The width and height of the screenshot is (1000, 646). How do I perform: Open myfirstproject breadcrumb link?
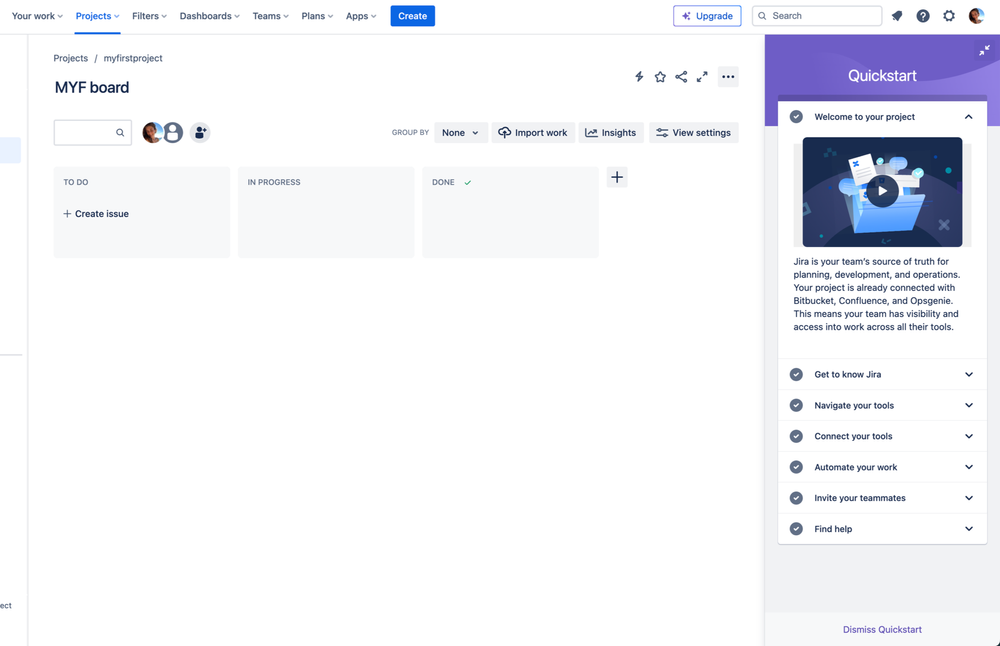[133, 58]
